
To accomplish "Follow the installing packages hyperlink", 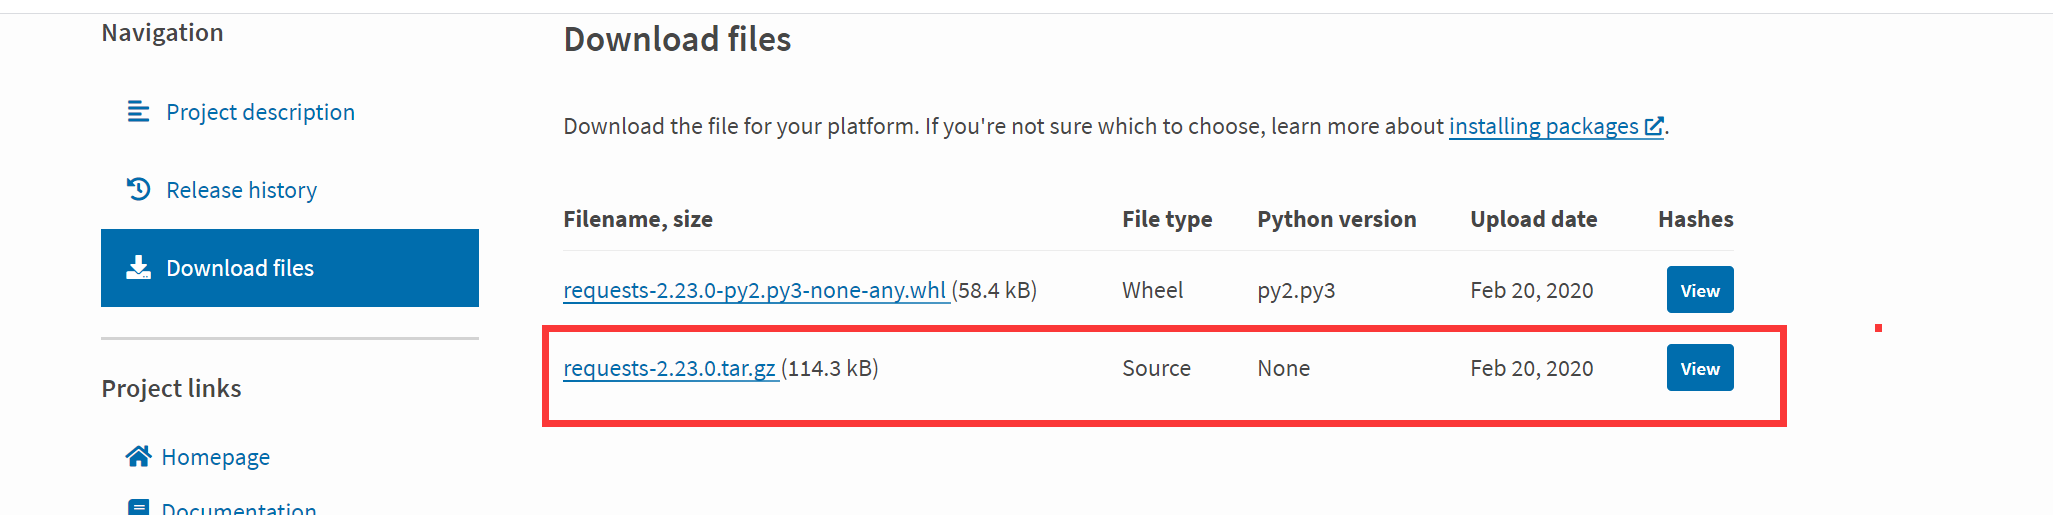I will click(x=1543, y=126).
